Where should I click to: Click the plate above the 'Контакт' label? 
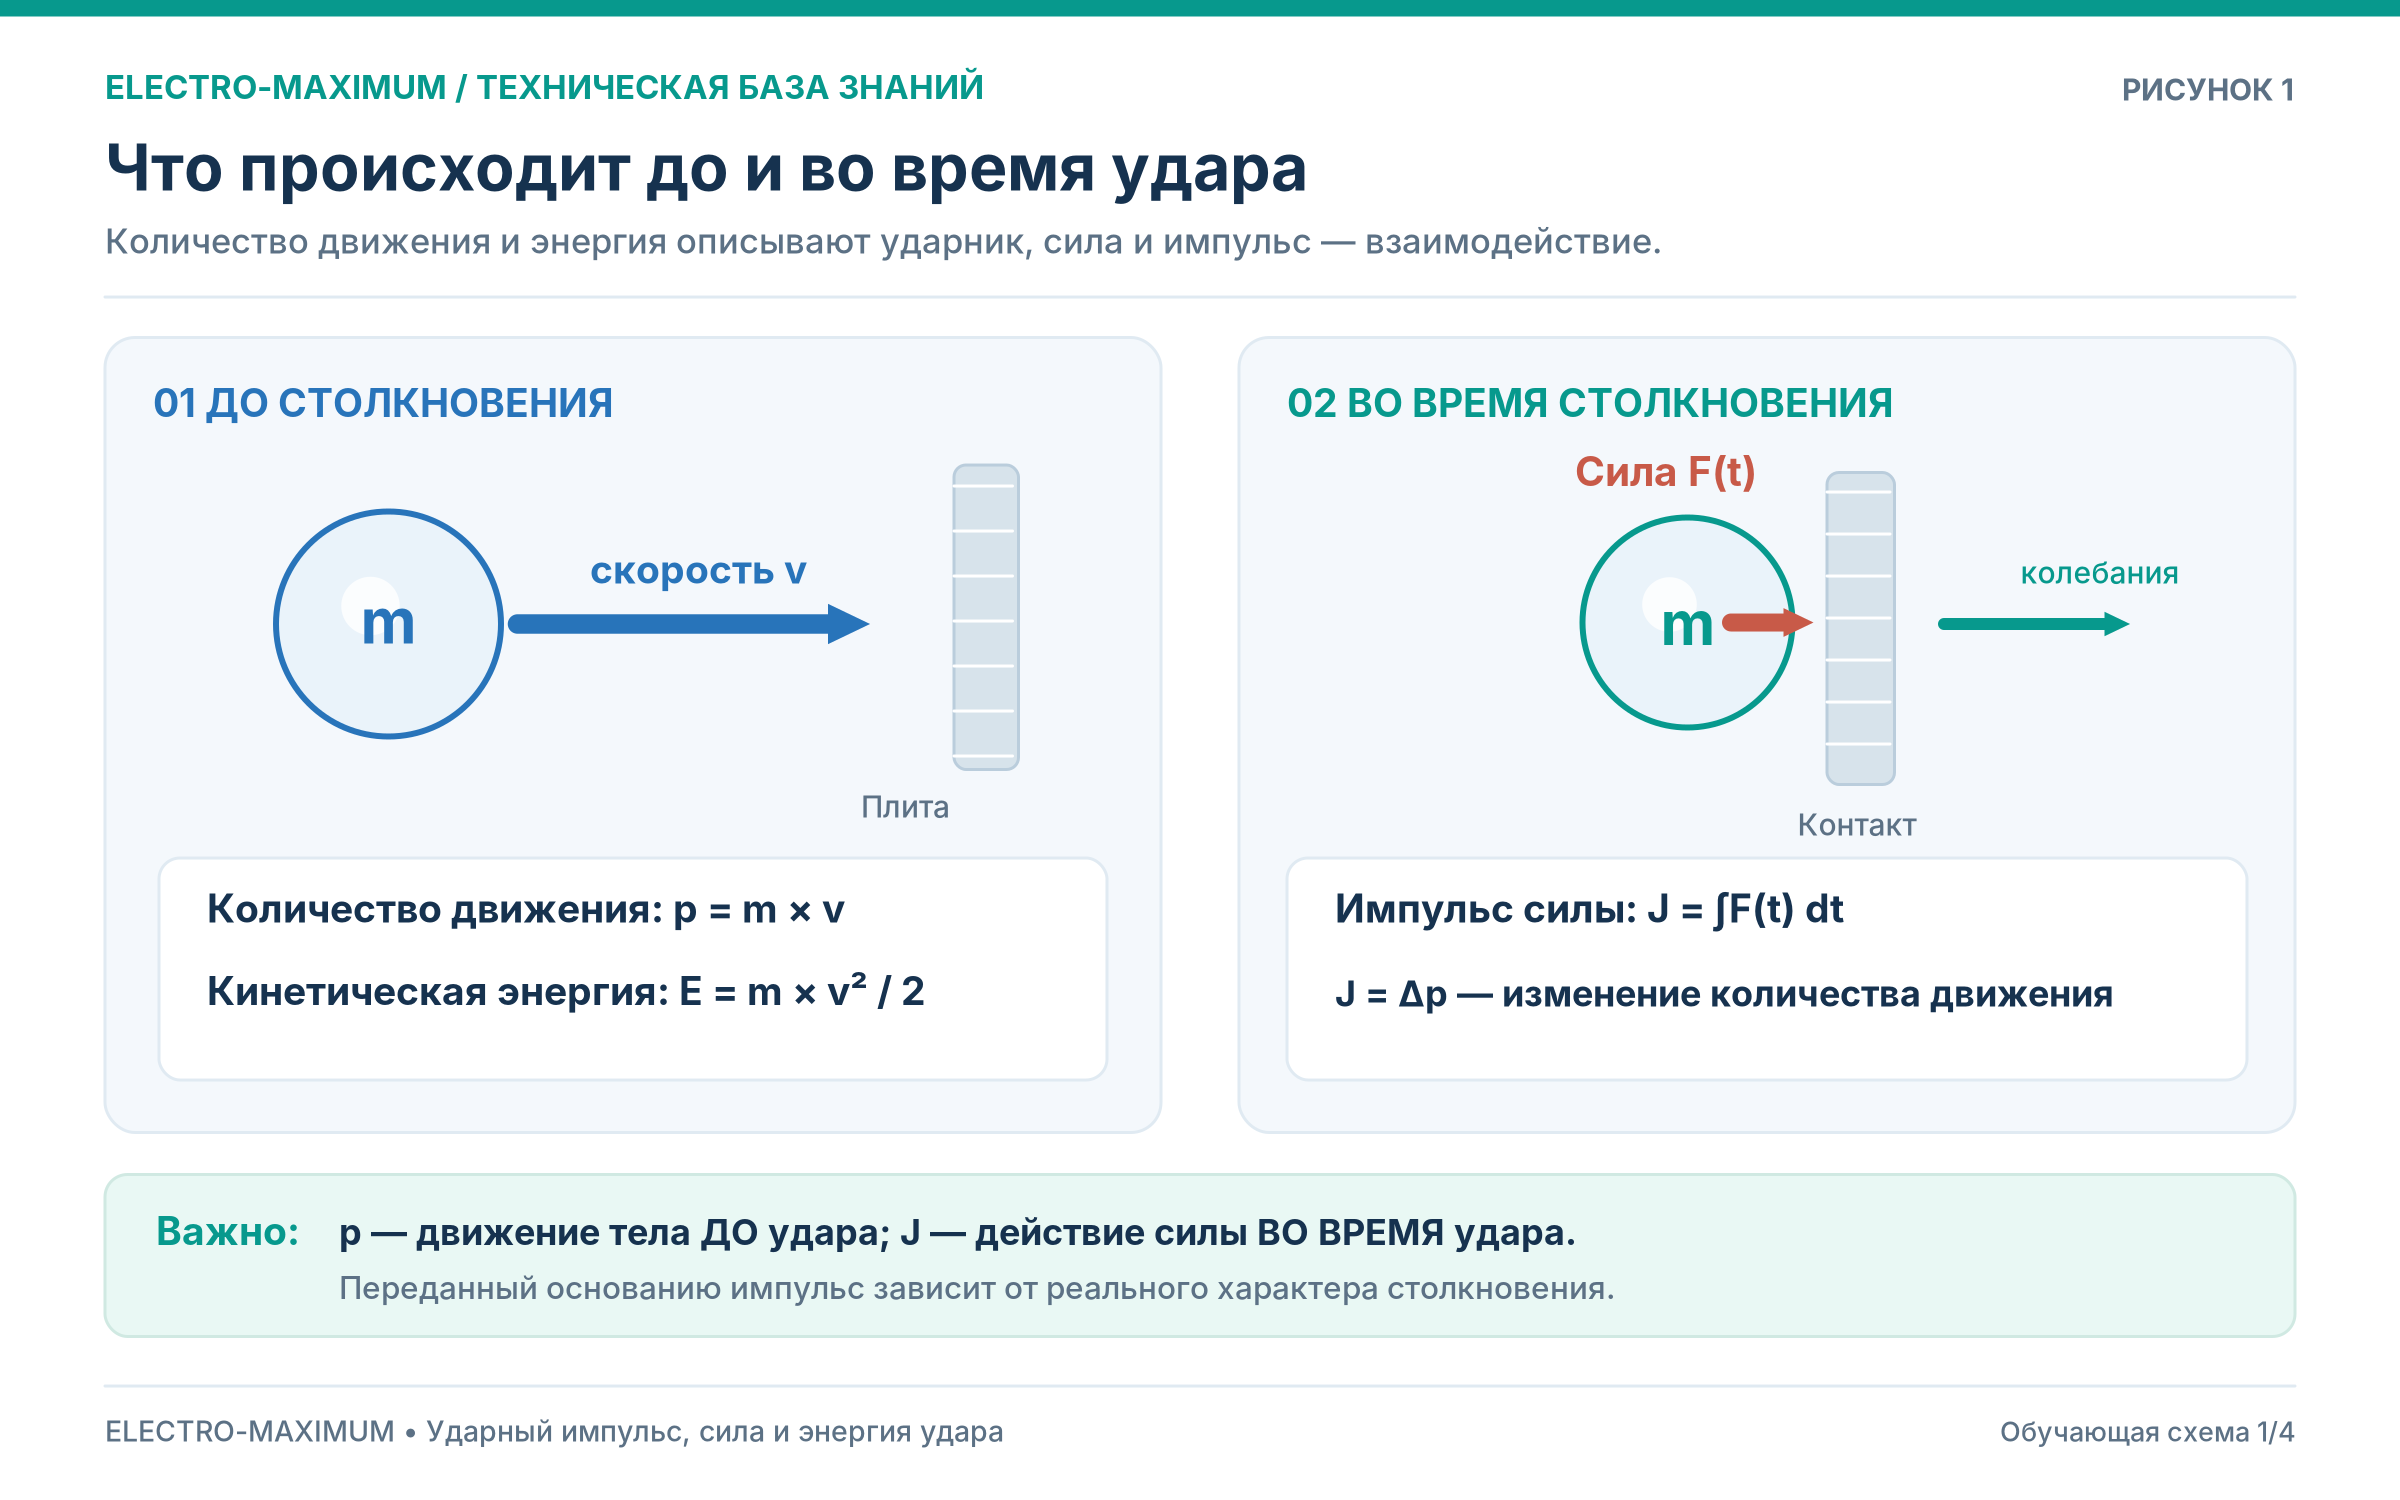tap(1860, 628)
